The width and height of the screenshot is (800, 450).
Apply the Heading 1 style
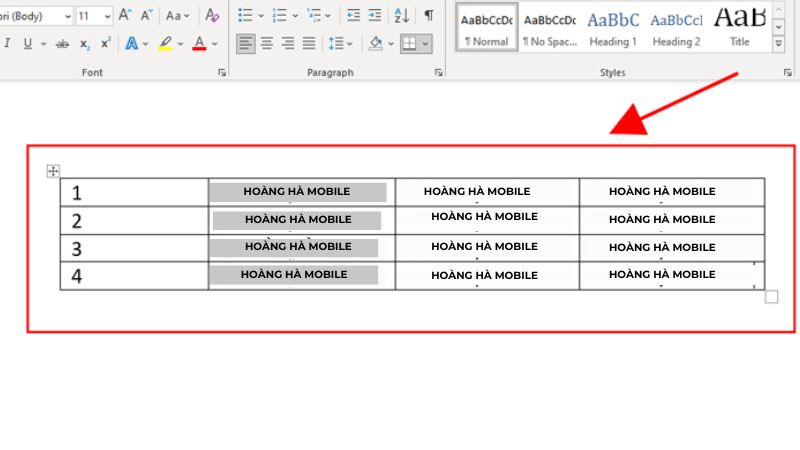(x=612, y=28)
